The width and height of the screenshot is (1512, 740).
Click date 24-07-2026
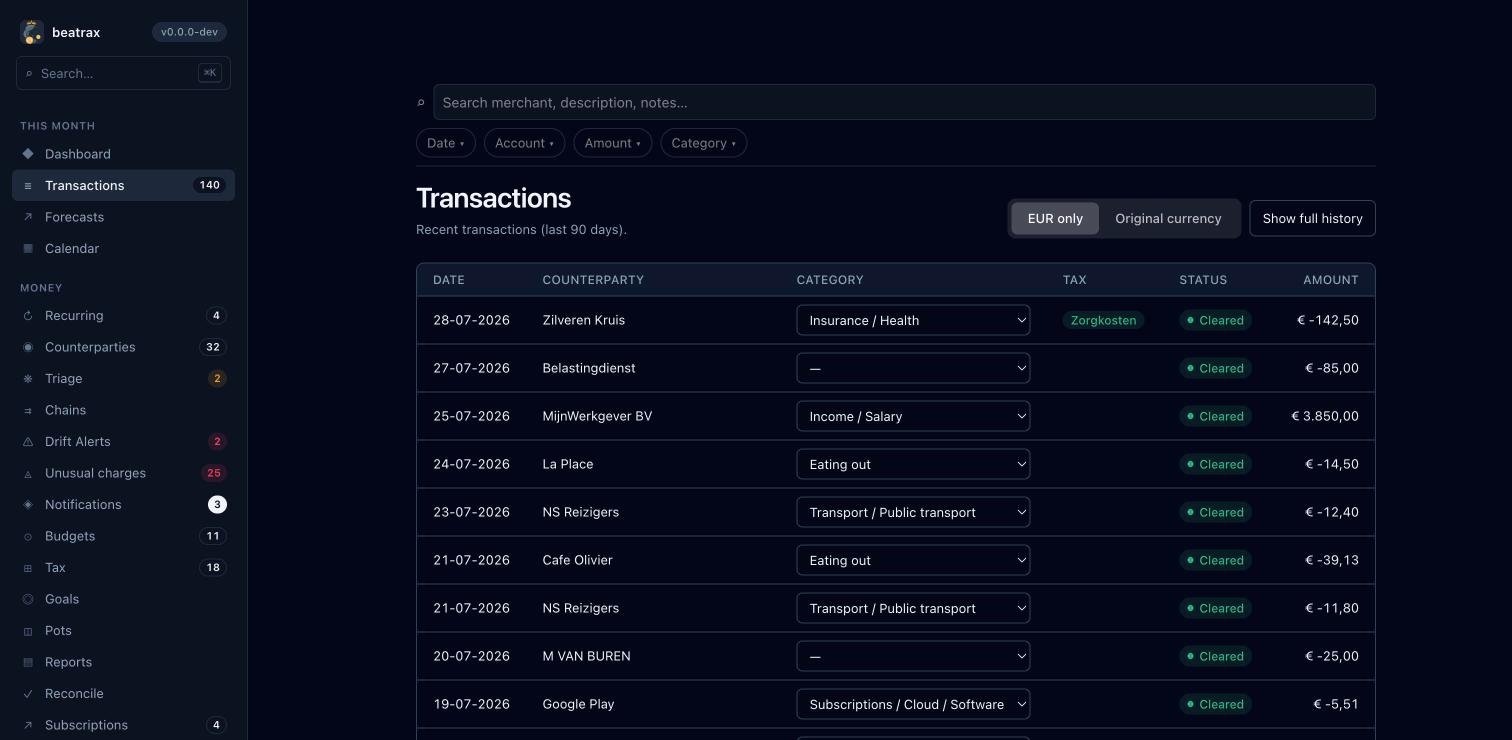[471, 464]
